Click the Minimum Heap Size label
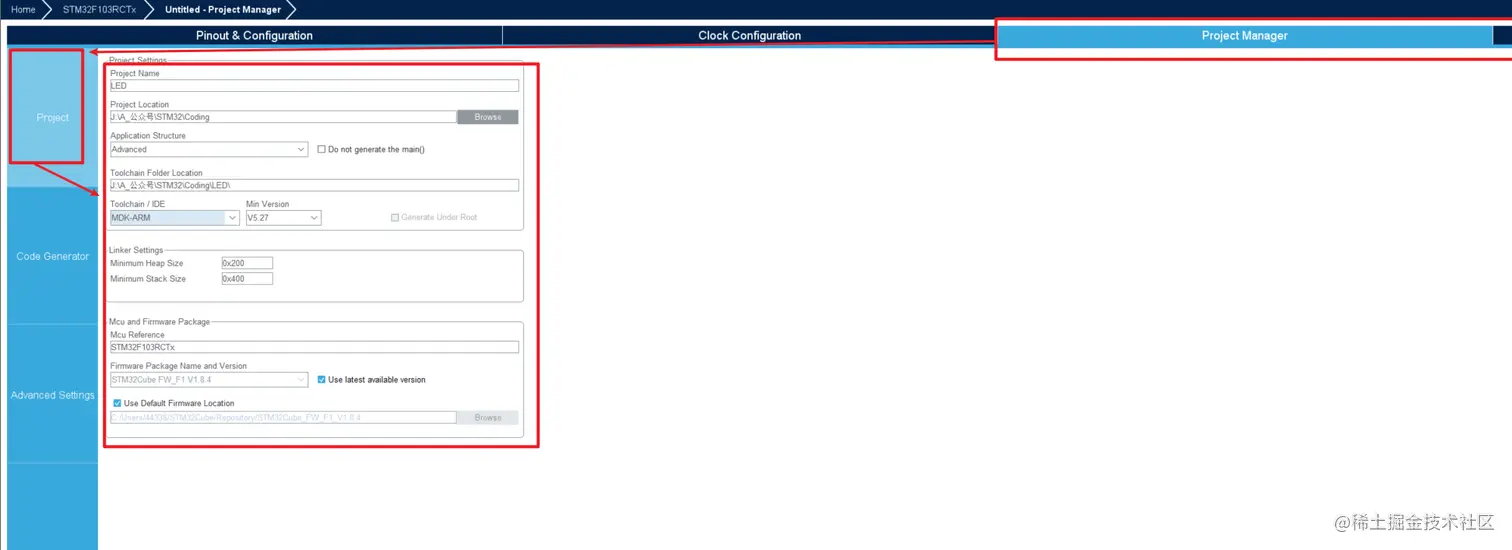The width and height of the screenshot is (1512, 550). (147, 263)
